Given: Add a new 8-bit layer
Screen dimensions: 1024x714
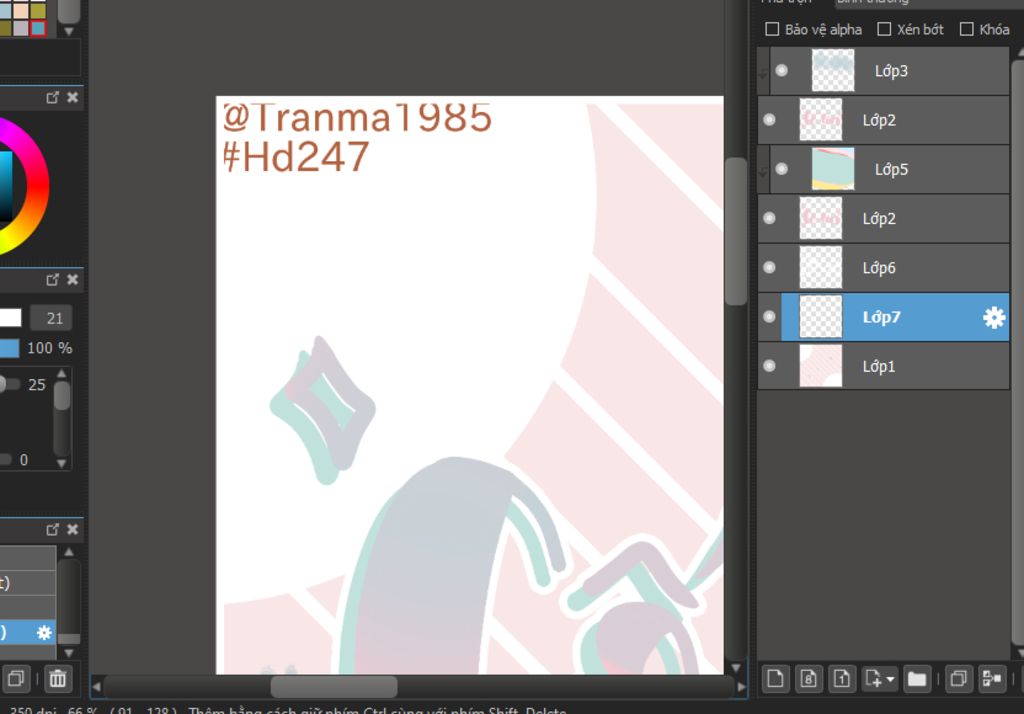Looking at the screenshot, I should (808, 679).
